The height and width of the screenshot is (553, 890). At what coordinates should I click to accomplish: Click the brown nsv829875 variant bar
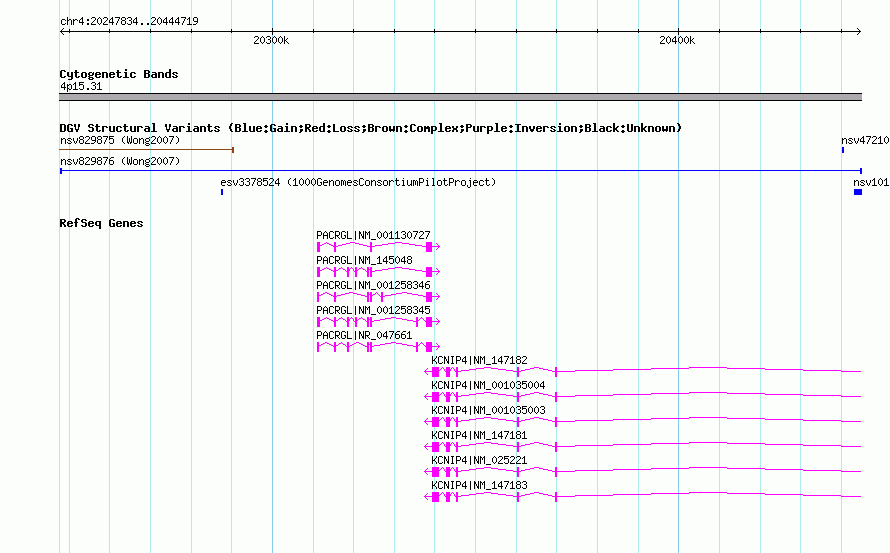[147, 150]
